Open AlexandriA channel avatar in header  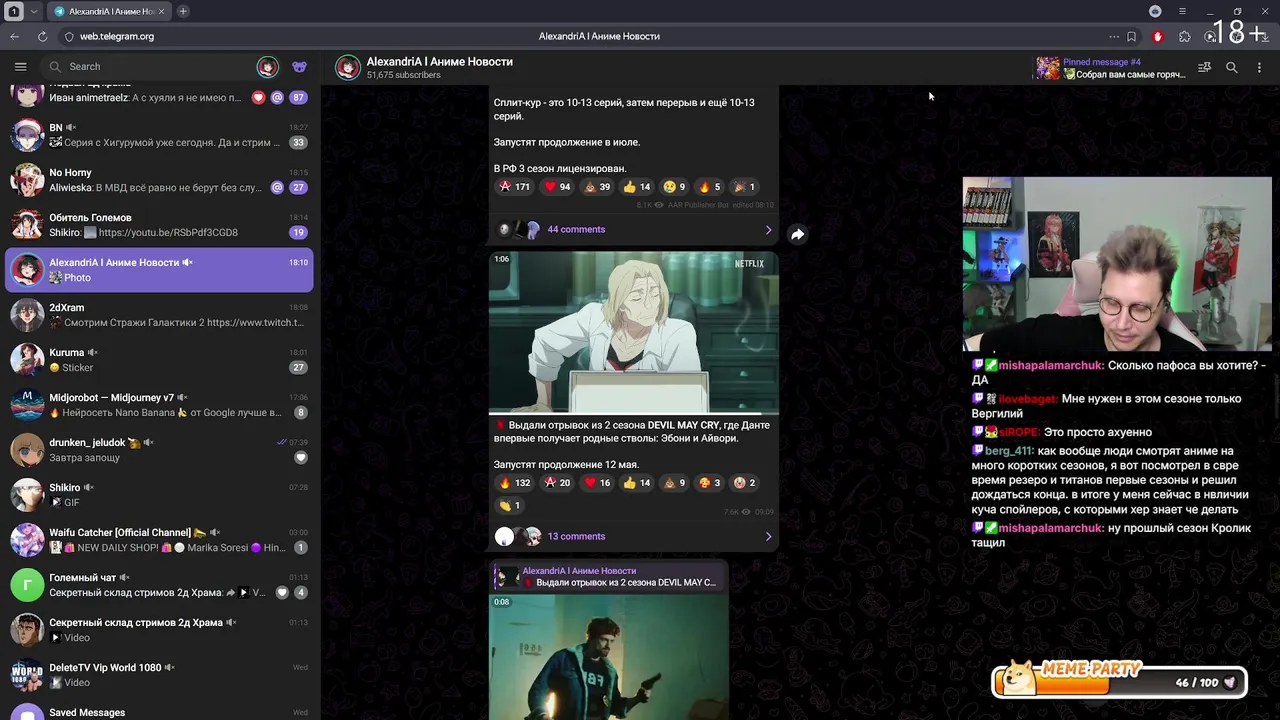coord(347,67)
